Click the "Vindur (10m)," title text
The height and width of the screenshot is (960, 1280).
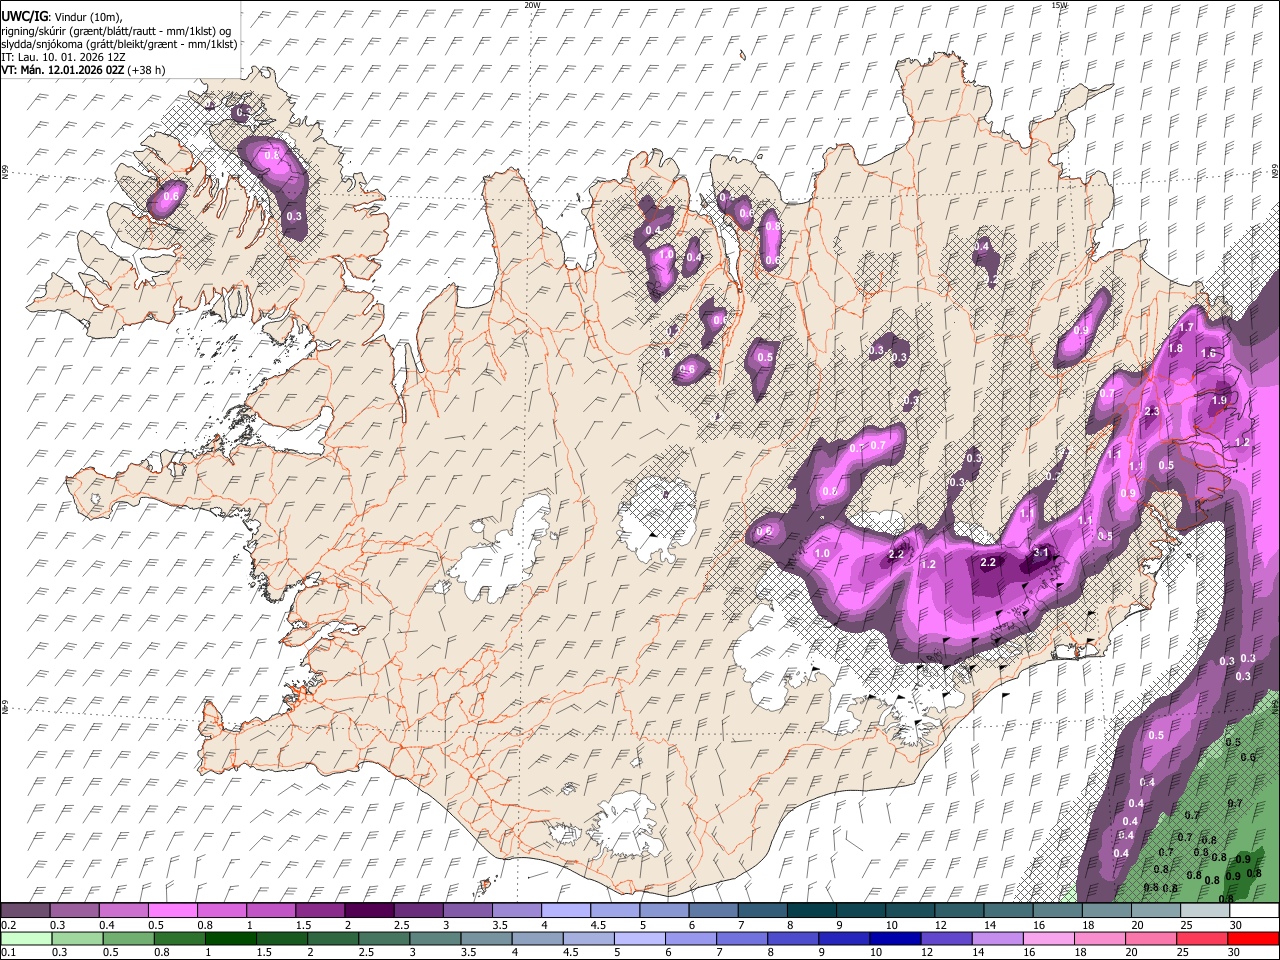pos(87,17)
